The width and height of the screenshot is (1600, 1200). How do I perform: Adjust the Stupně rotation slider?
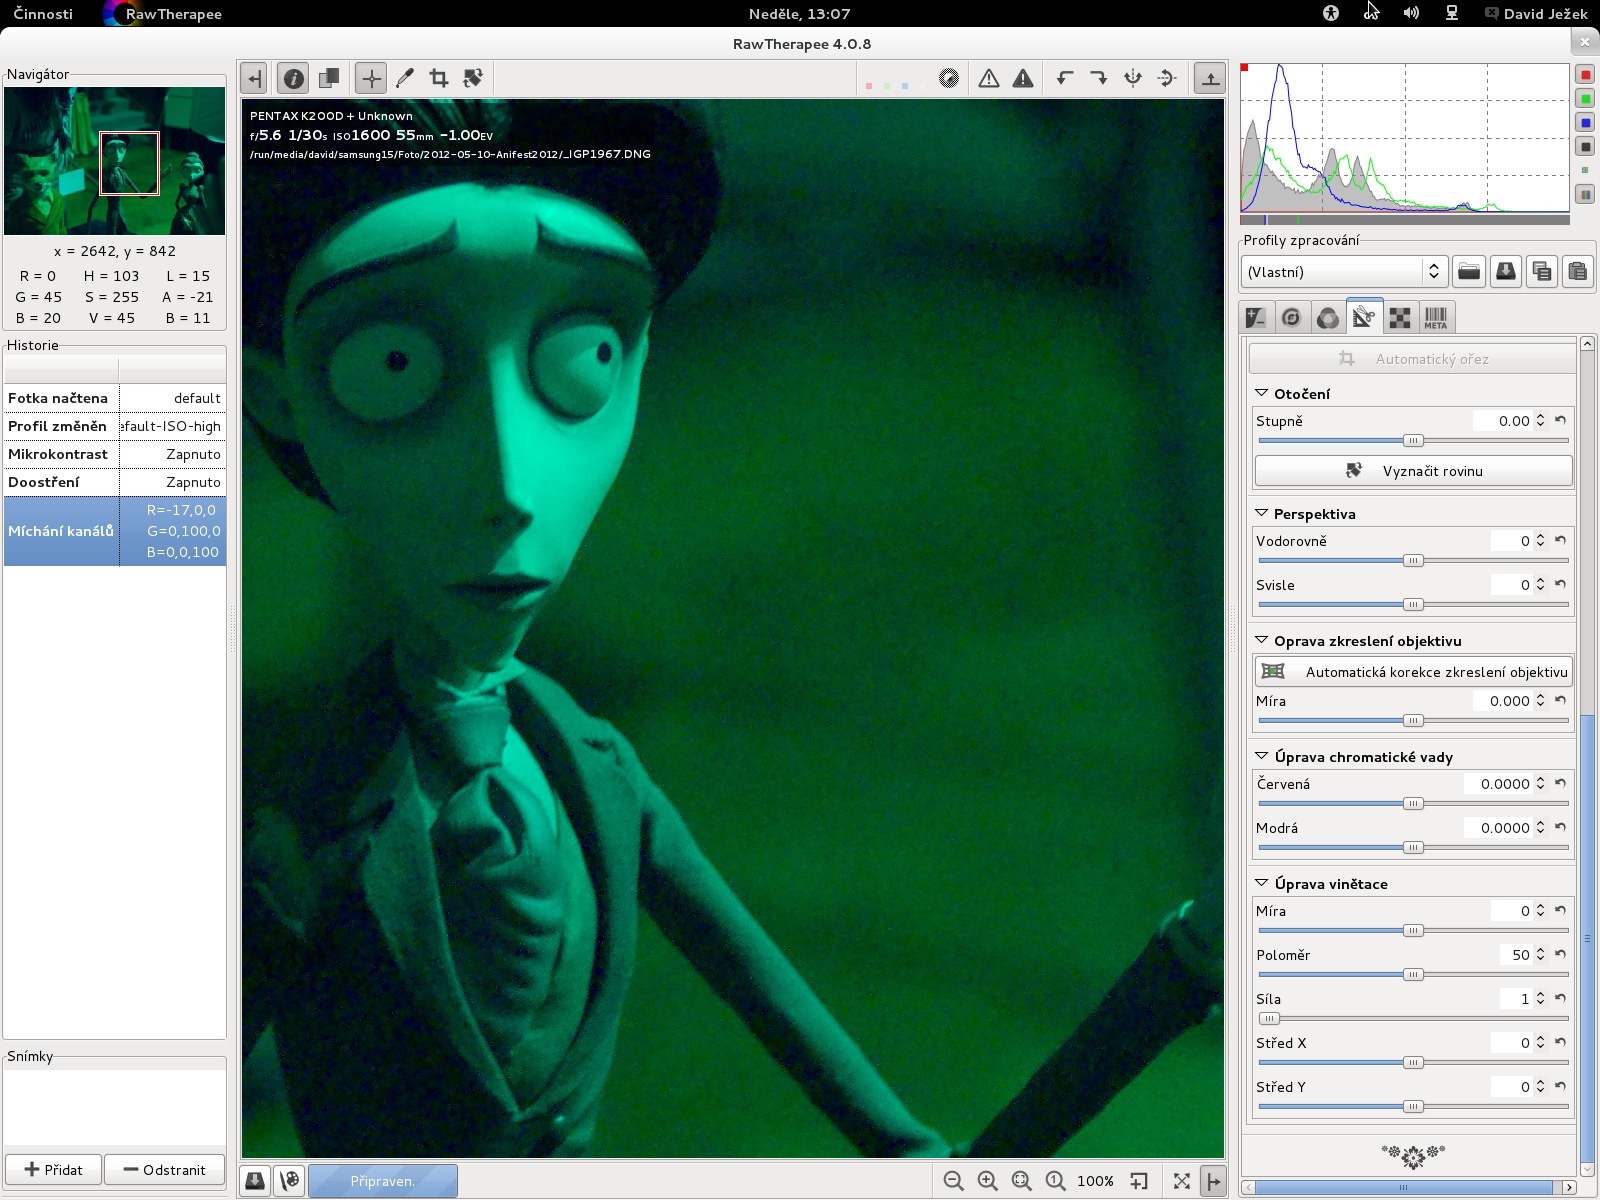[1413, 441]
